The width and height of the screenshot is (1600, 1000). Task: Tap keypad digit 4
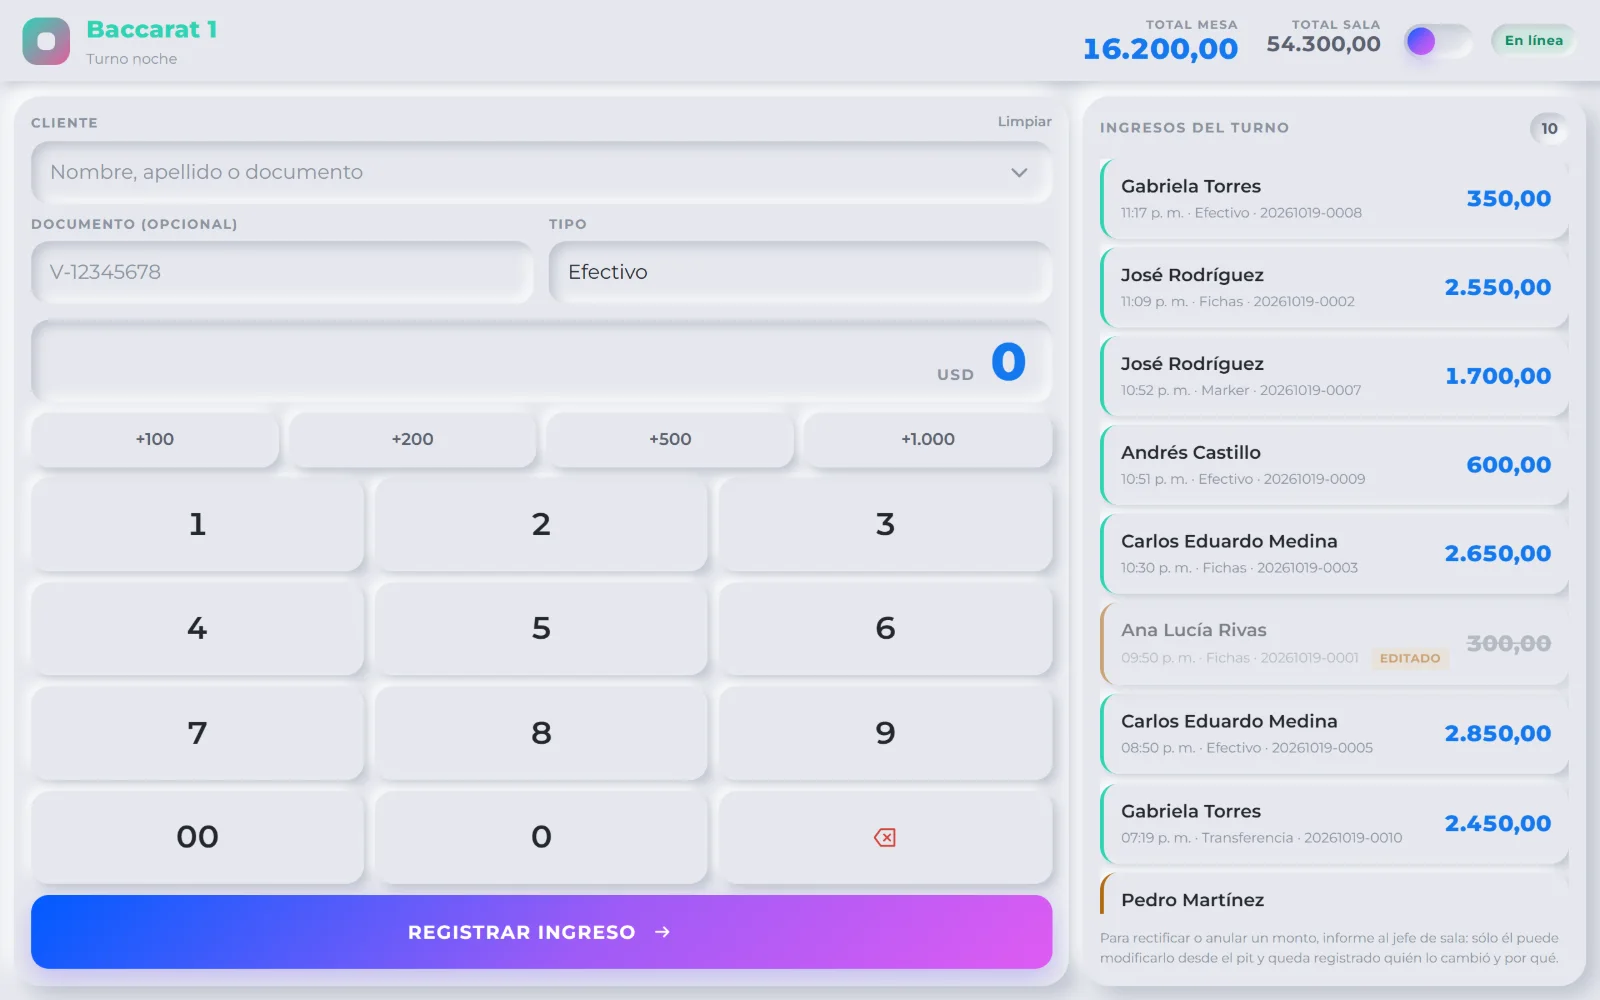click(197, 628)
